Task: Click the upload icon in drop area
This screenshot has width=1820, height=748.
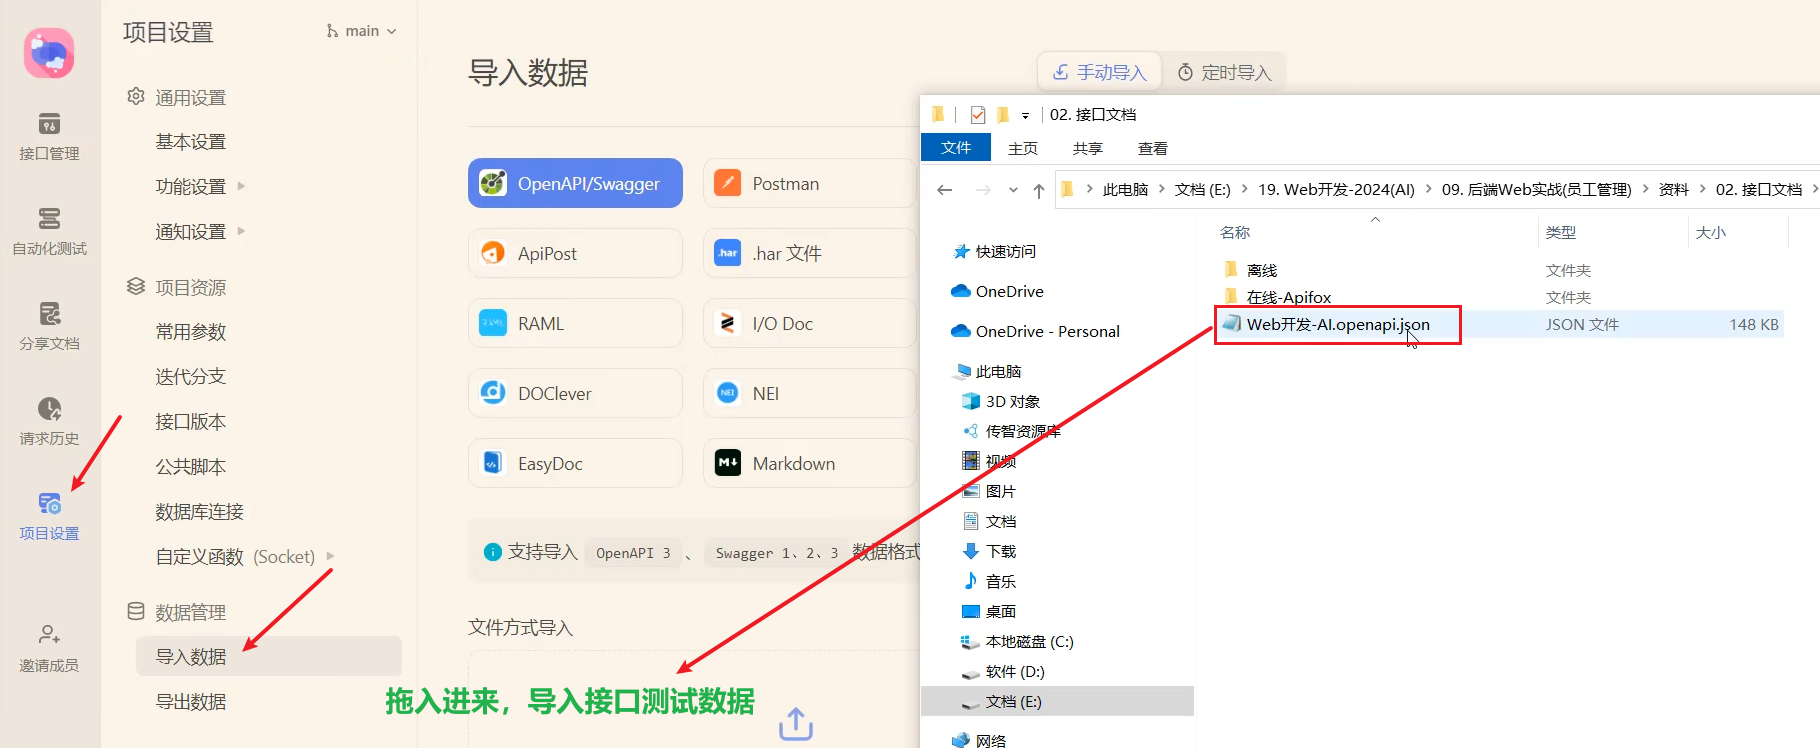Action: (x=795, y=724)
